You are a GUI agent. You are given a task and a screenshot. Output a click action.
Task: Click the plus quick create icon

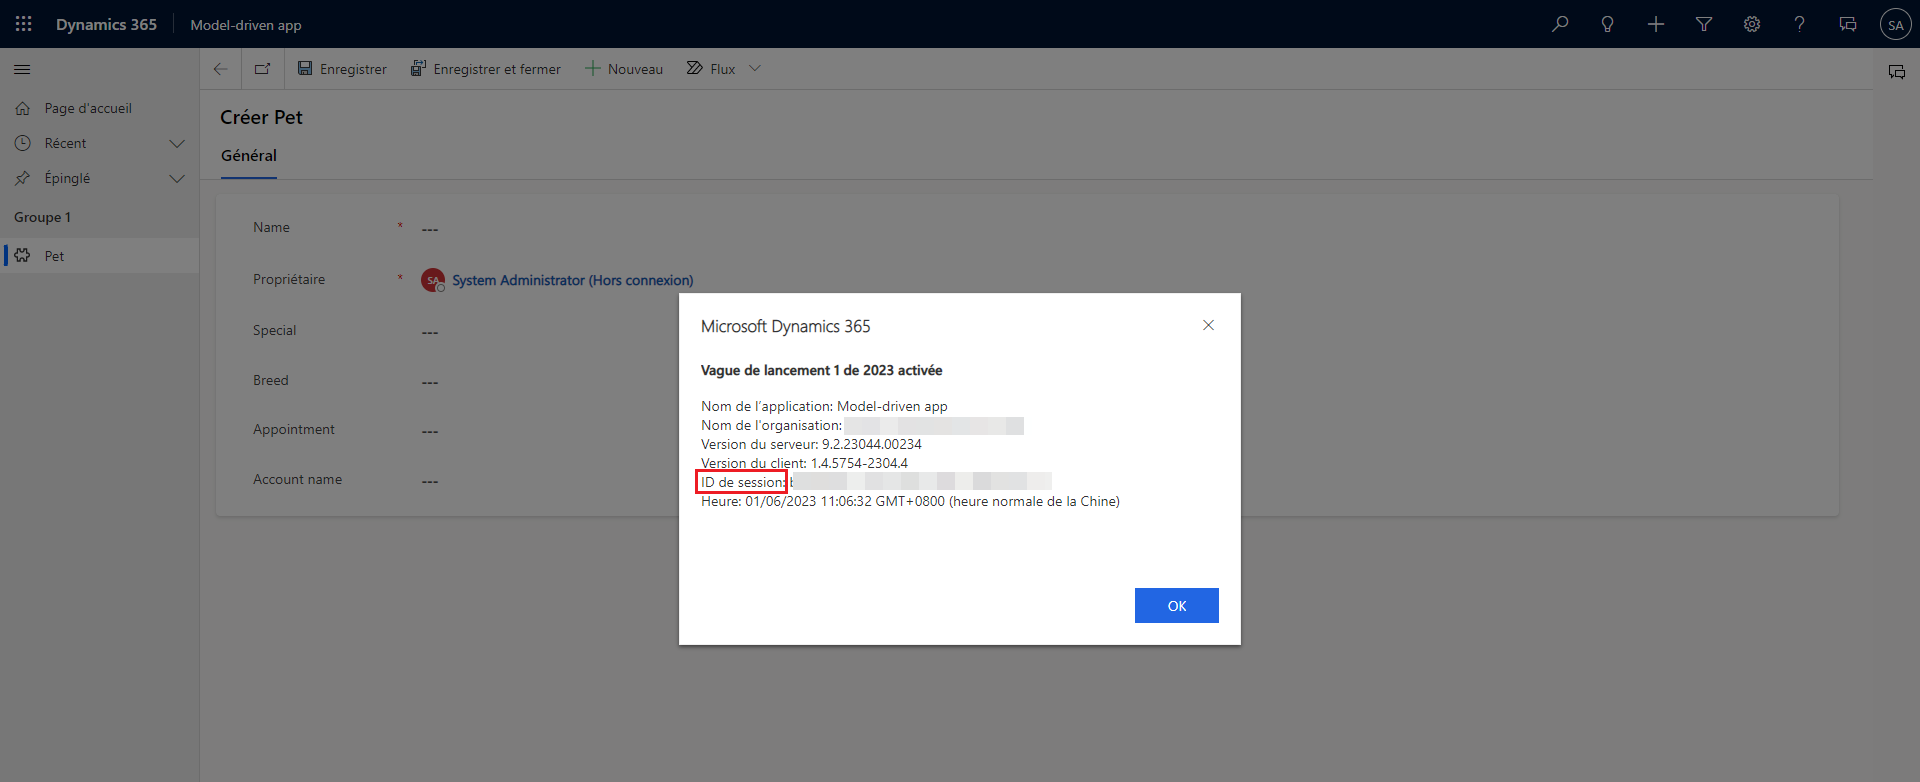click(x=1656, y=24)
